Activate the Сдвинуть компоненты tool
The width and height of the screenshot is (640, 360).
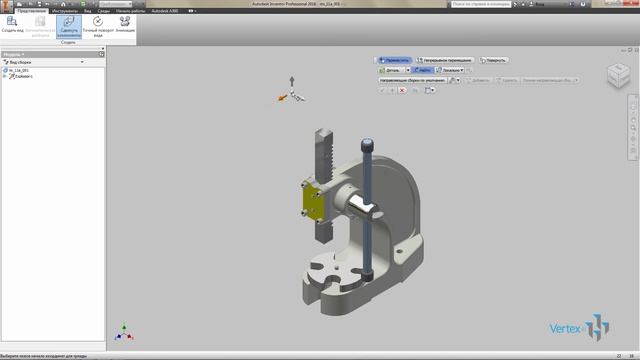(x=69, y=27)
